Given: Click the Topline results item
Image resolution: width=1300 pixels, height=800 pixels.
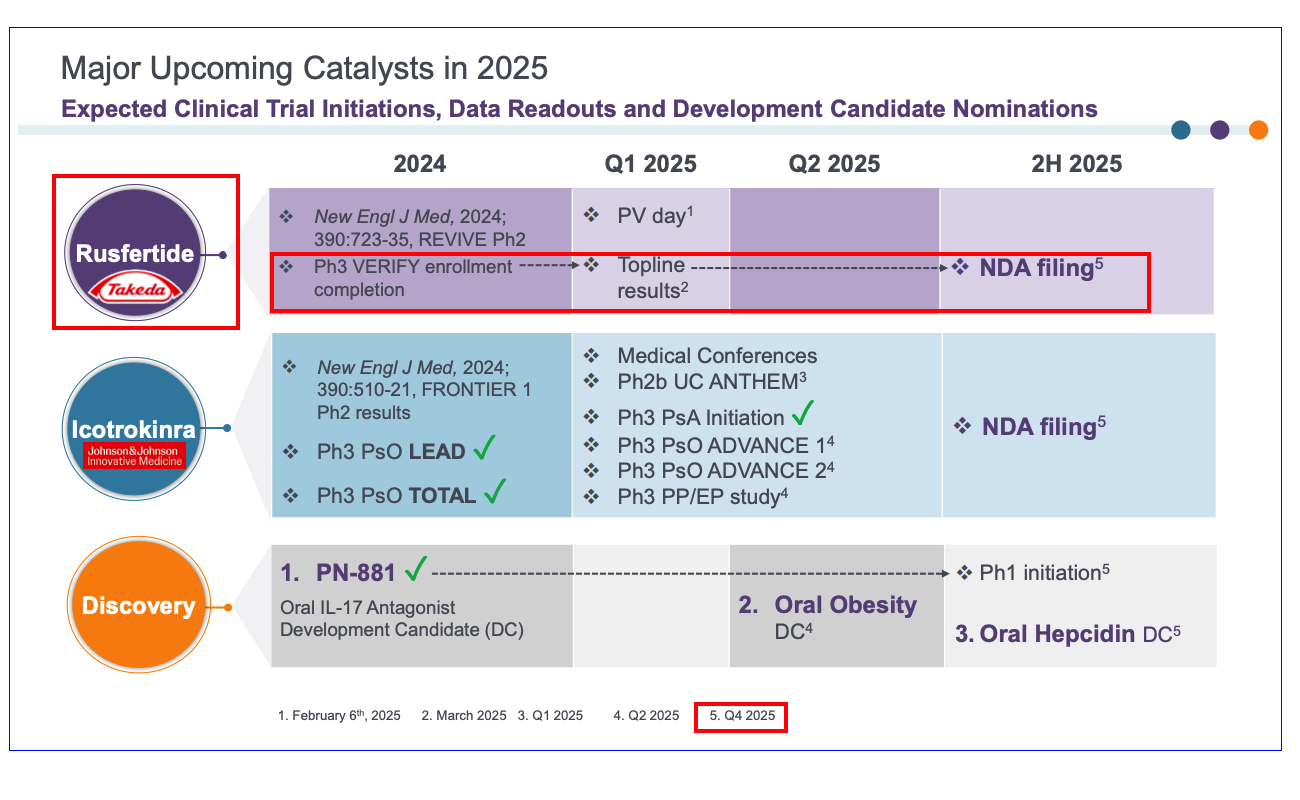Looking at the screenshot, I should [x=652, y=277].
